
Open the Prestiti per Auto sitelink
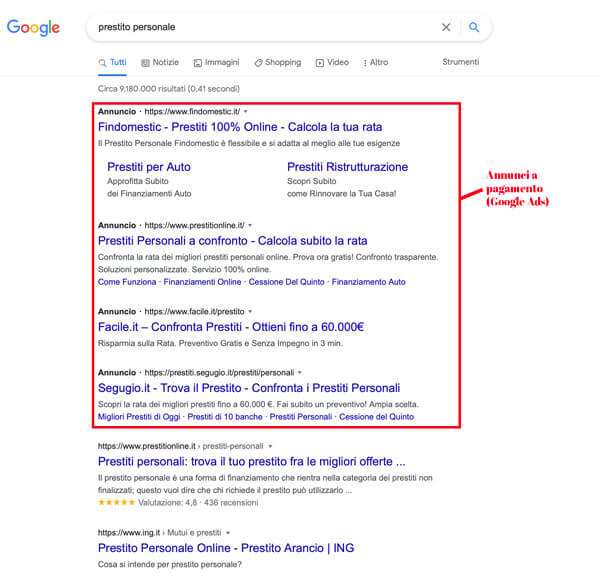(148, 167)
